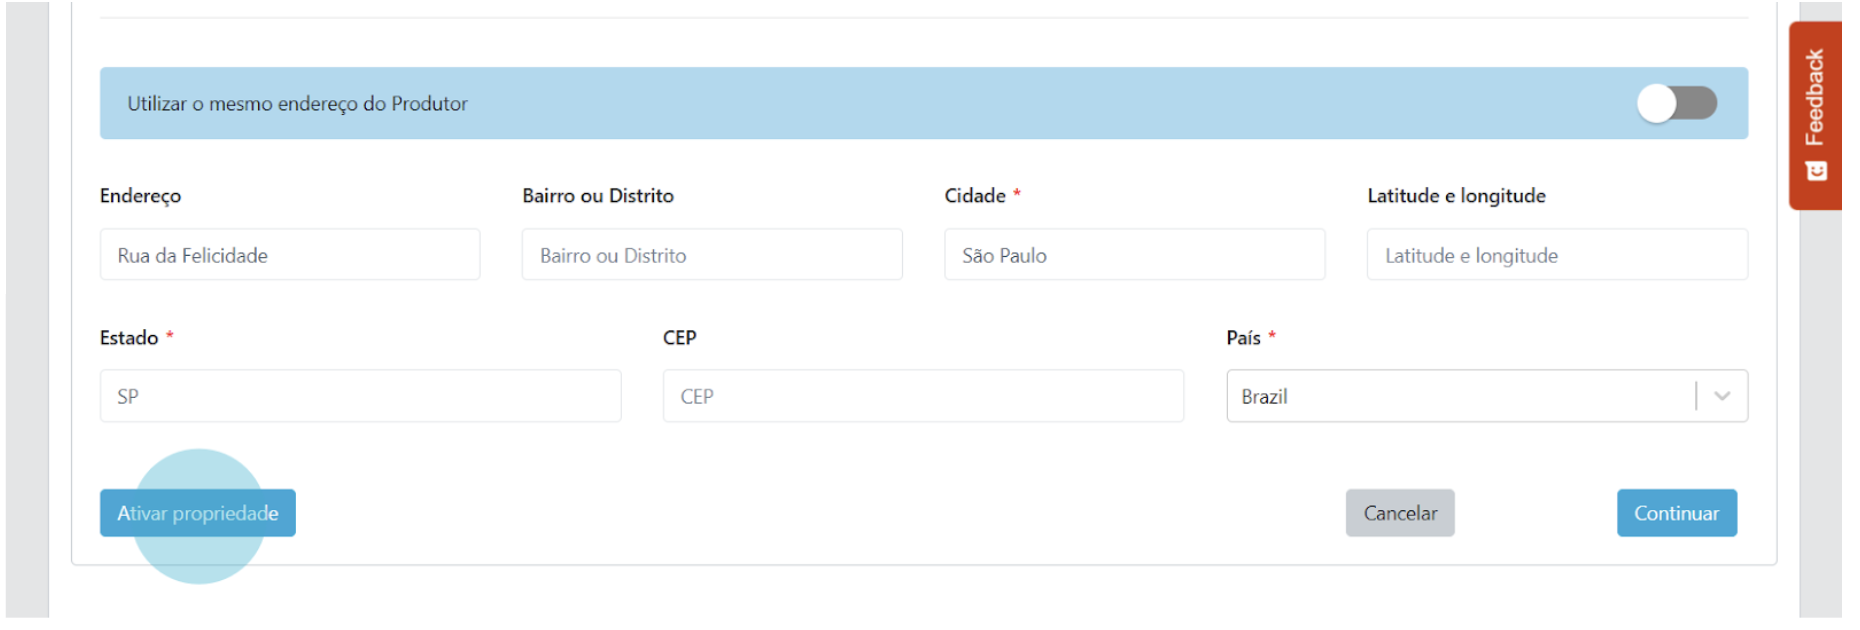Image resolution: width=1860 pixels, height=630 pixels.
Task: Click the Latitude e longitude input box
Action: (x=1556, y=255)
